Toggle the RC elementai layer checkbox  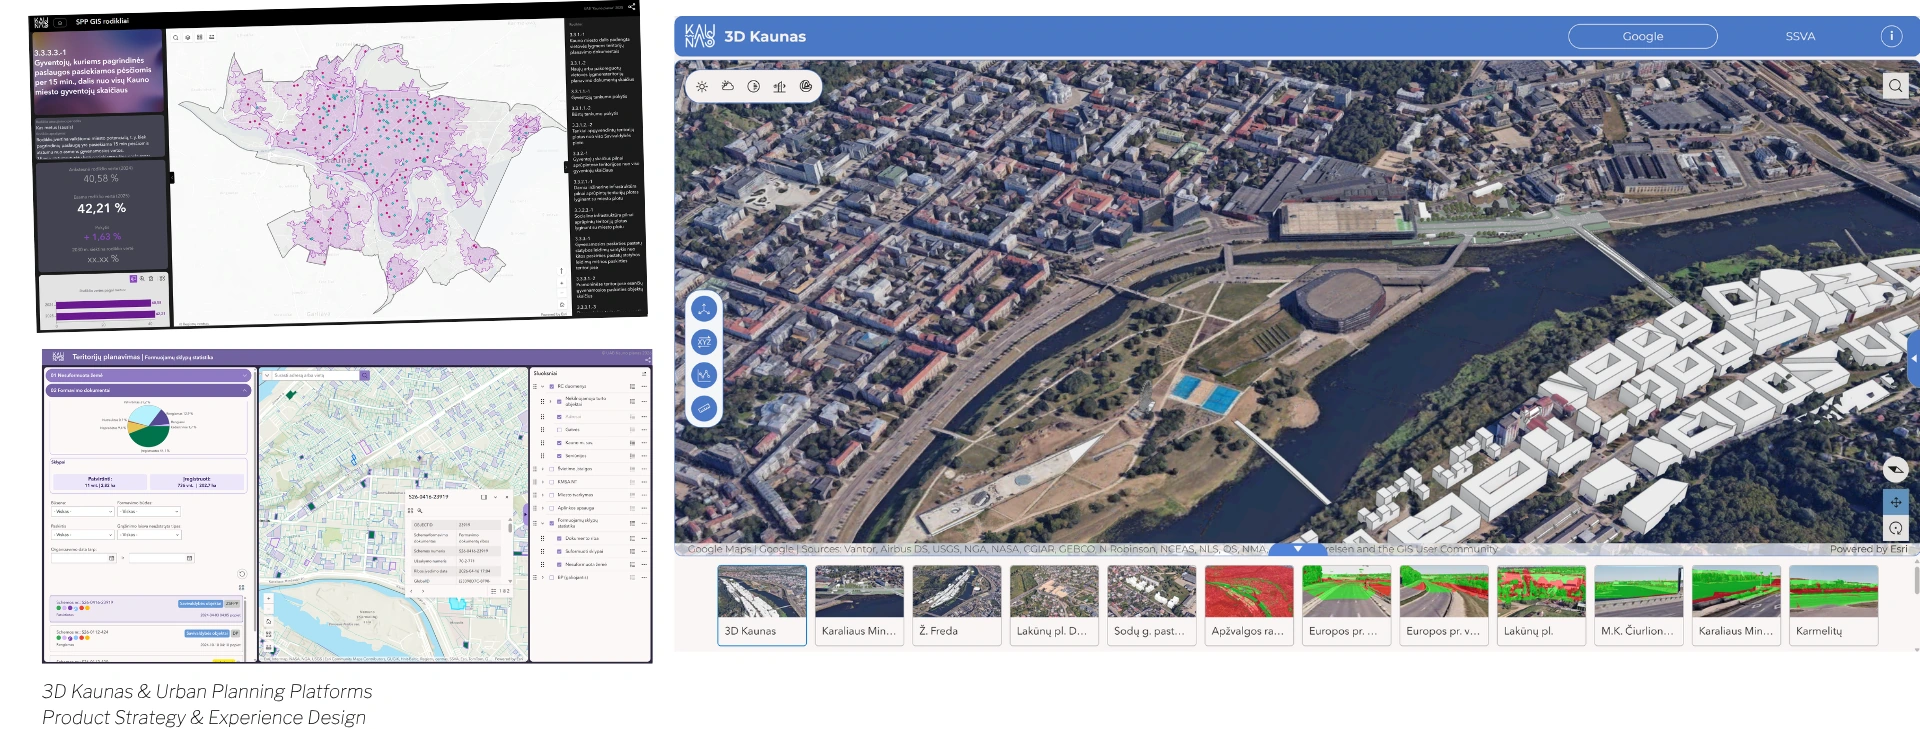(551, 386)
